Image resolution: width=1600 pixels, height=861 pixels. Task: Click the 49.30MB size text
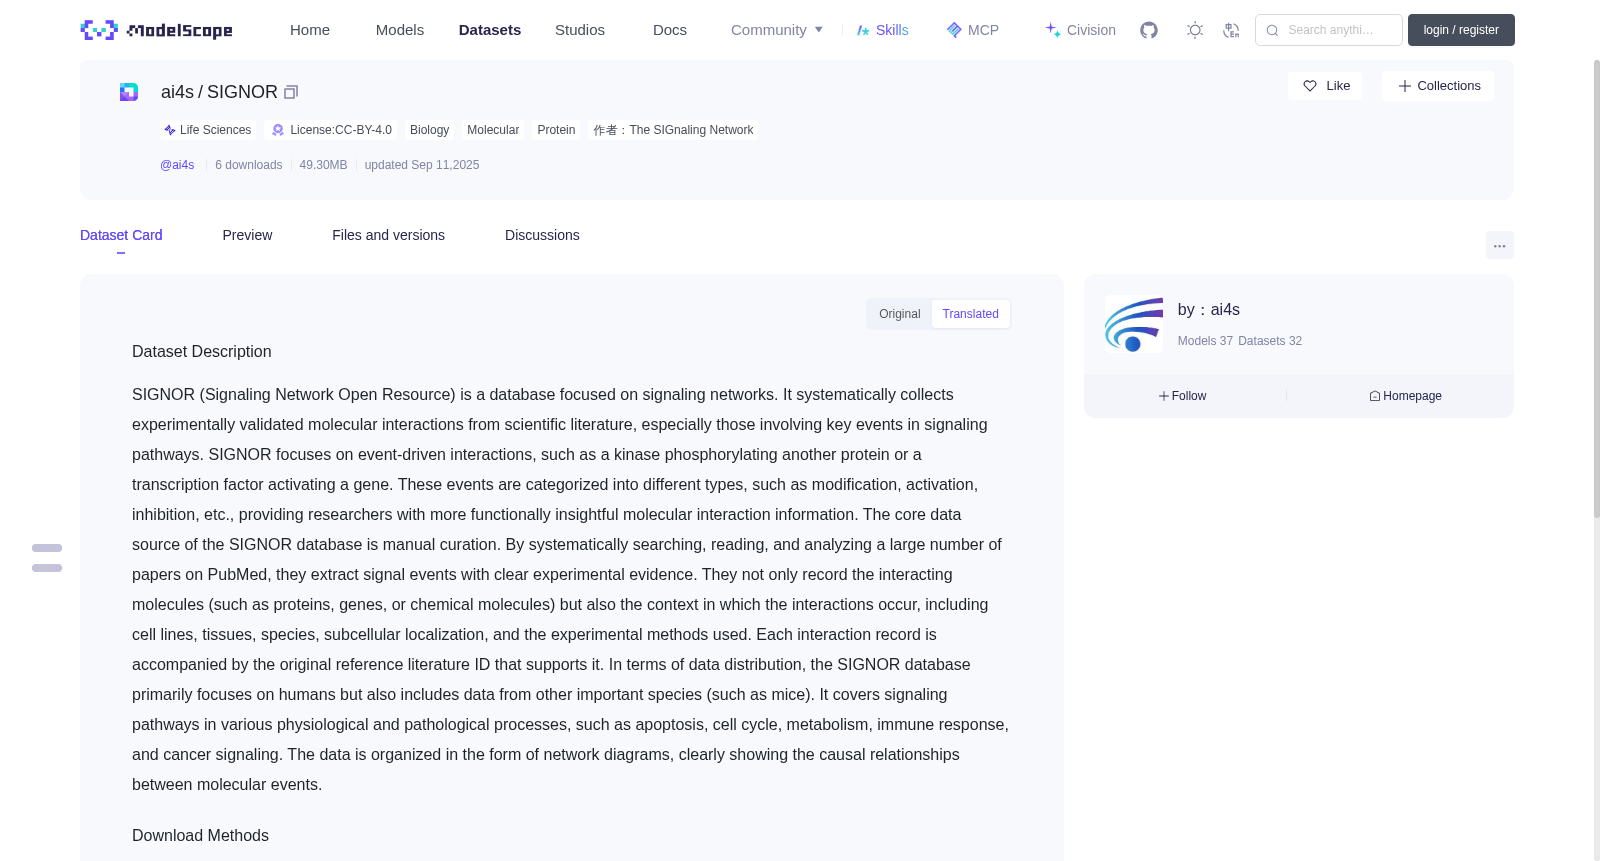[x=323, y=165]
